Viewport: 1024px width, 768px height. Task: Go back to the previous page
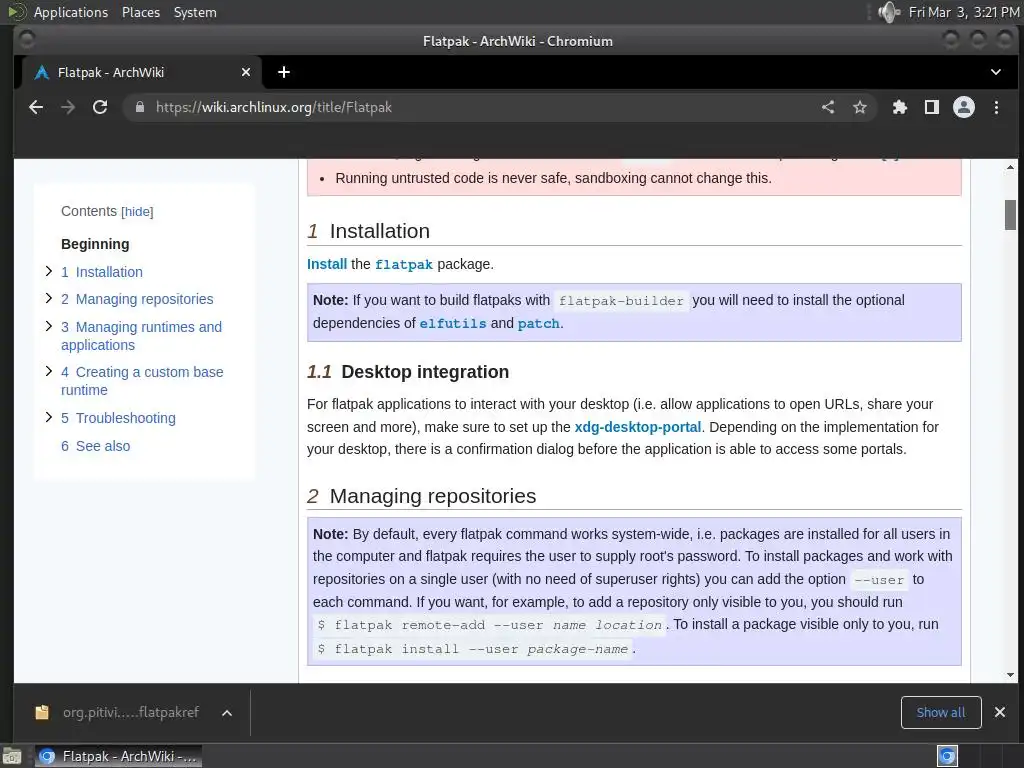pos(36,107)
